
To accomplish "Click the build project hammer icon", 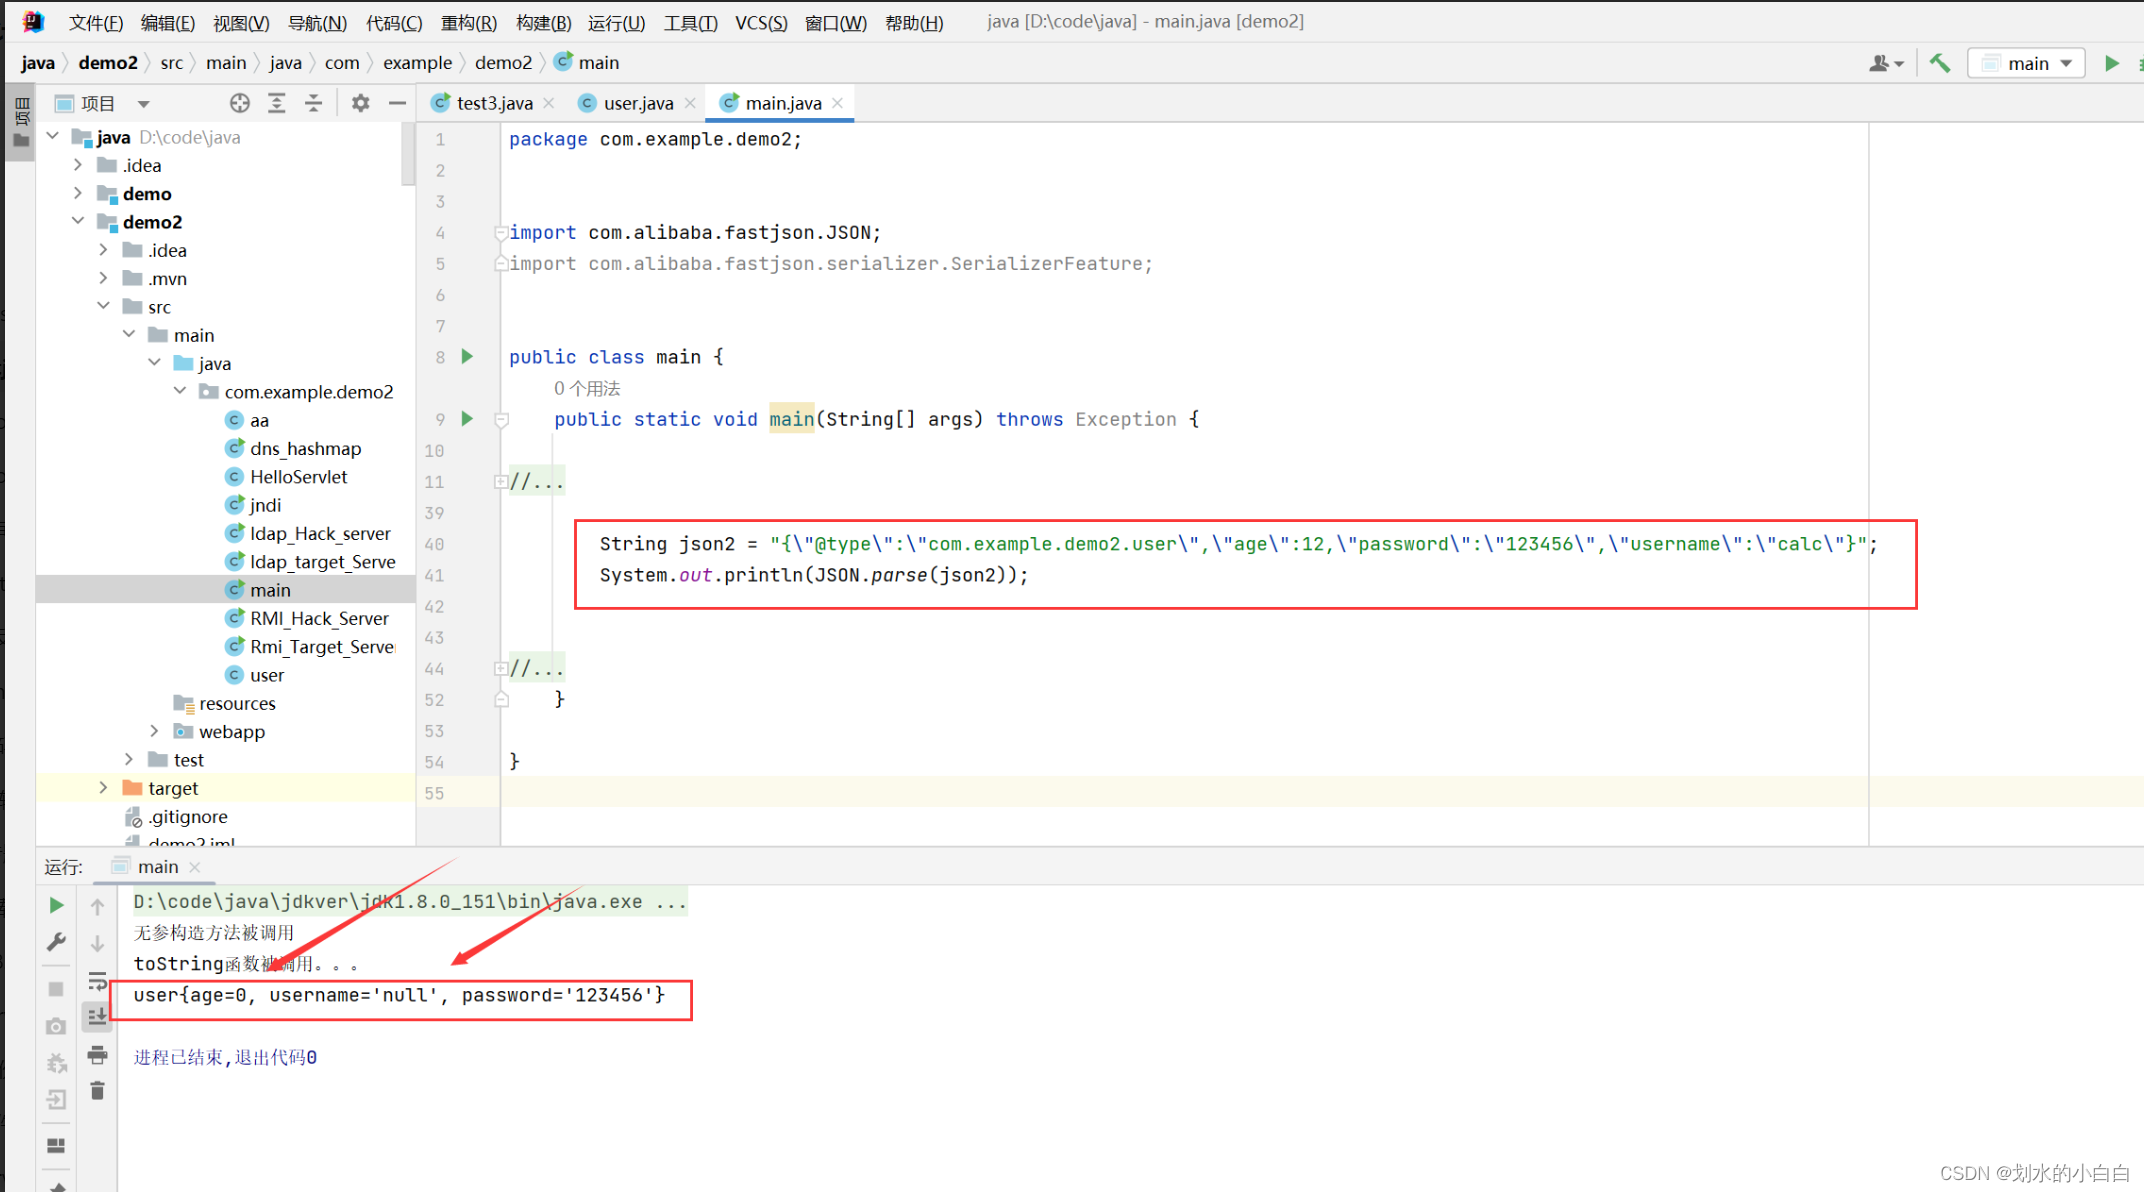I will coord(1939,63).
